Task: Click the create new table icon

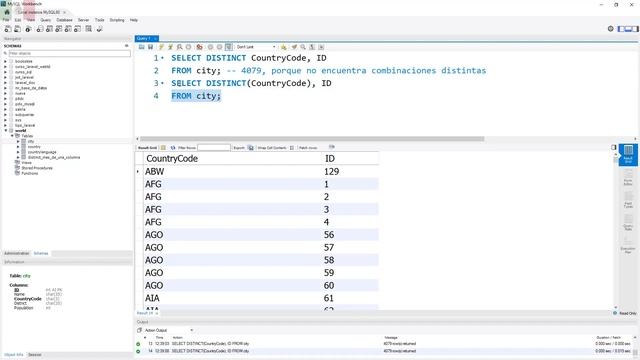Action: tap(49, 29)
